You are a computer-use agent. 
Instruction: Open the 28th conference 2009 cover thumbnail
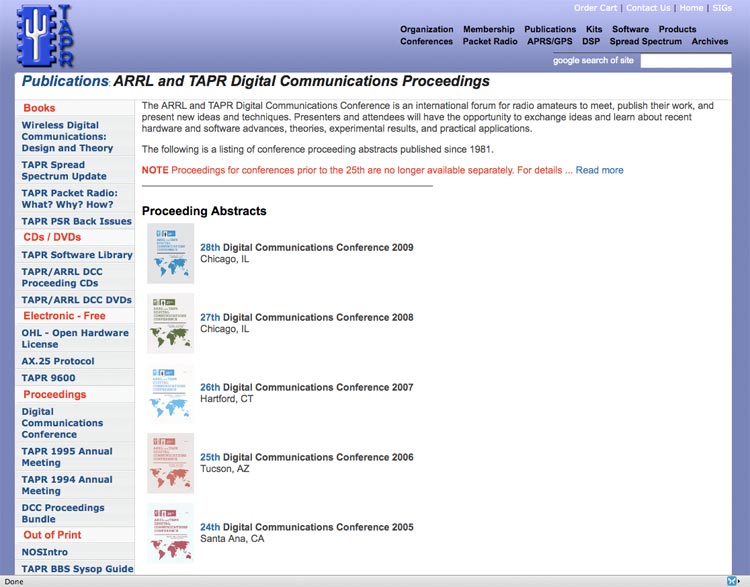[x=170, y=253]
